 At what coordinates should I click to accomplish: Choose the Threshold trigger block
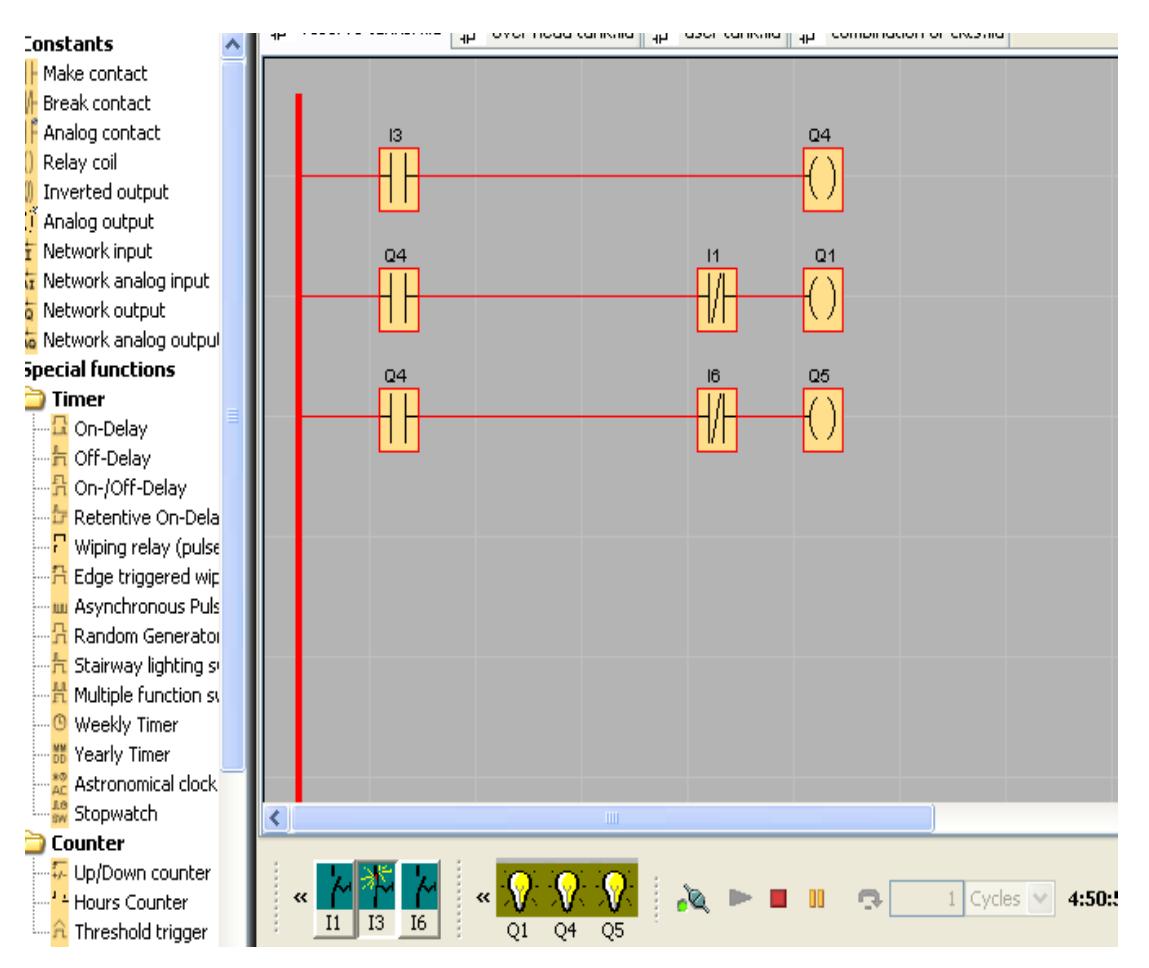130,932
